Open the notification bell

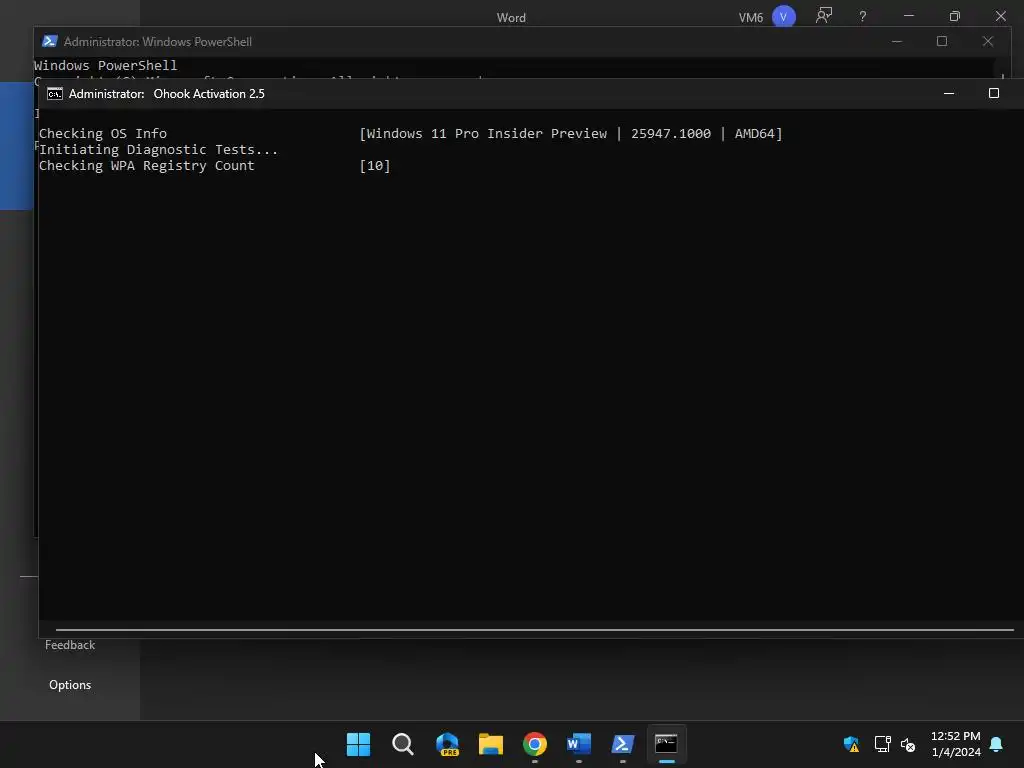pyautogui.click(x=996, y=744)
